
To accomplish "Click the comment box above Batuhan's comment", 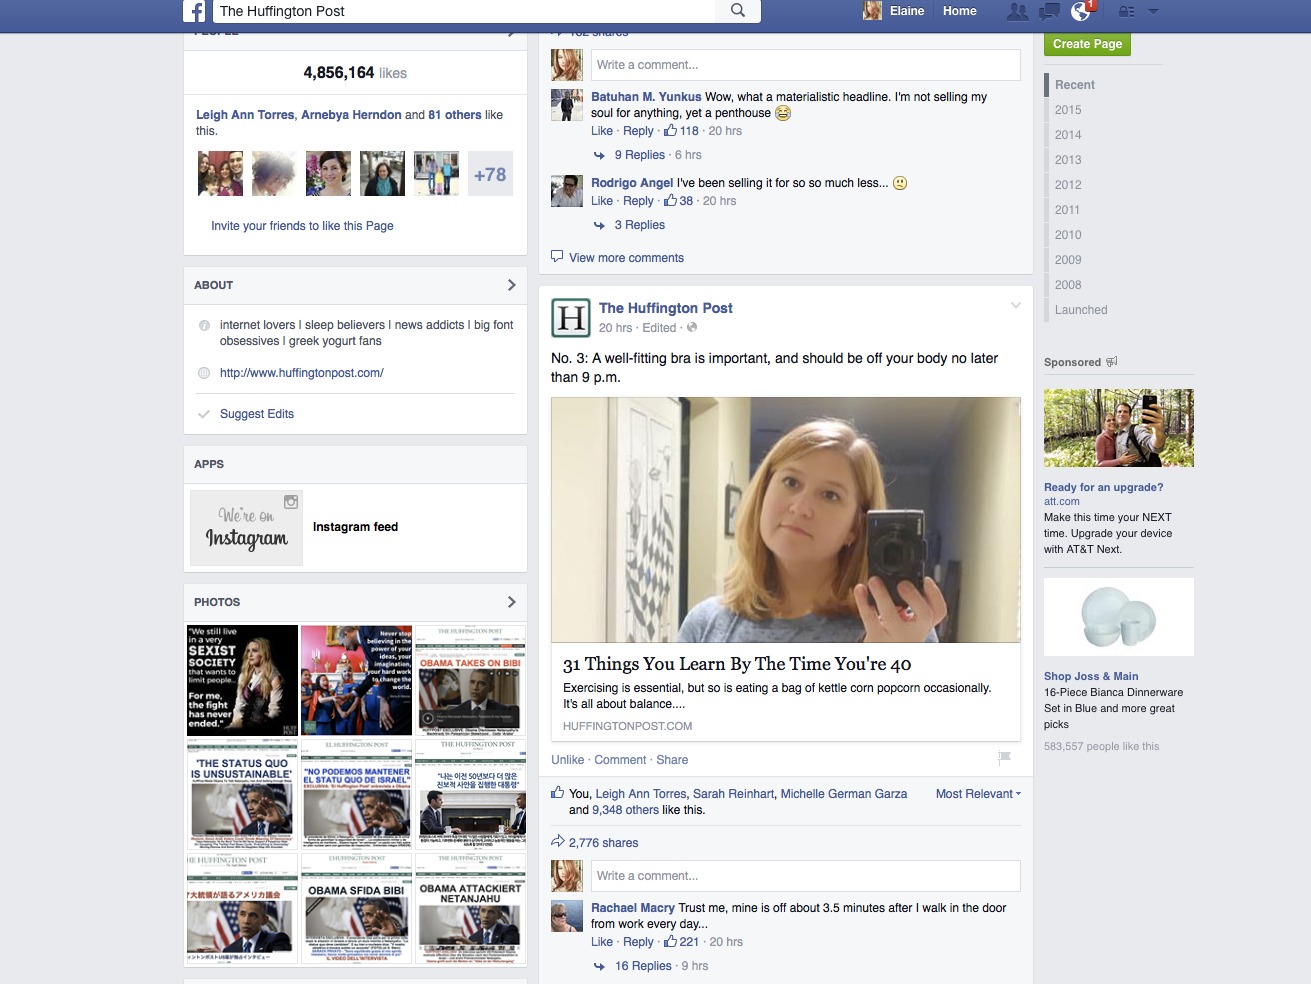I will point(805,65).
